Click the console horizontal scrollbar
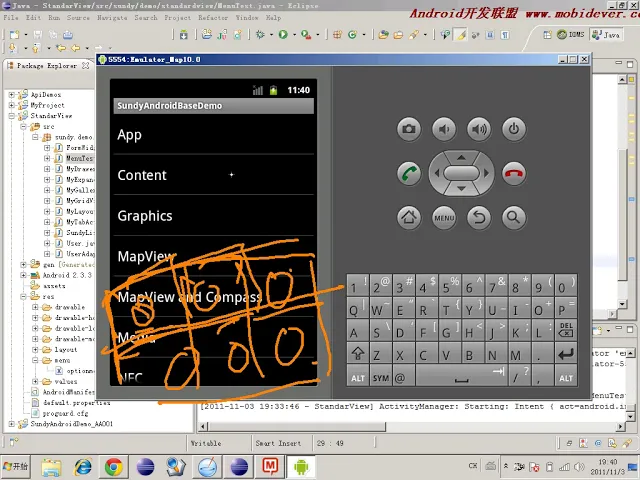 [x=297, y=427]
